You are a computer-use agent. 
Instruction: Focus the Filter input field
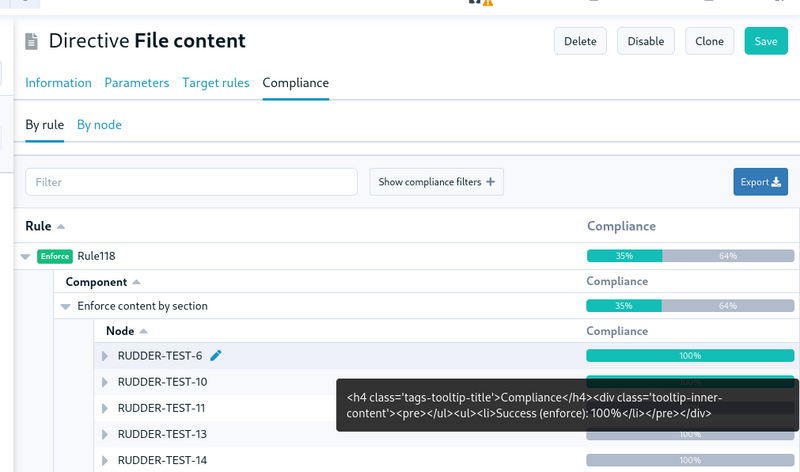coord(191,182)
